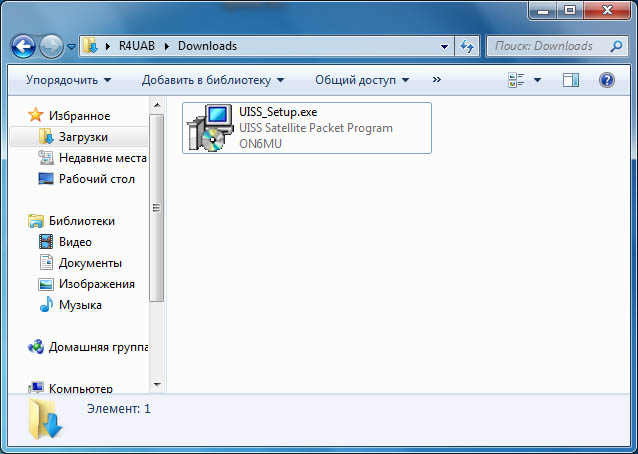Click the UISS_Setup.exe installer icon
This screenshot has width=638, height=454.
[x=210, y=128]
